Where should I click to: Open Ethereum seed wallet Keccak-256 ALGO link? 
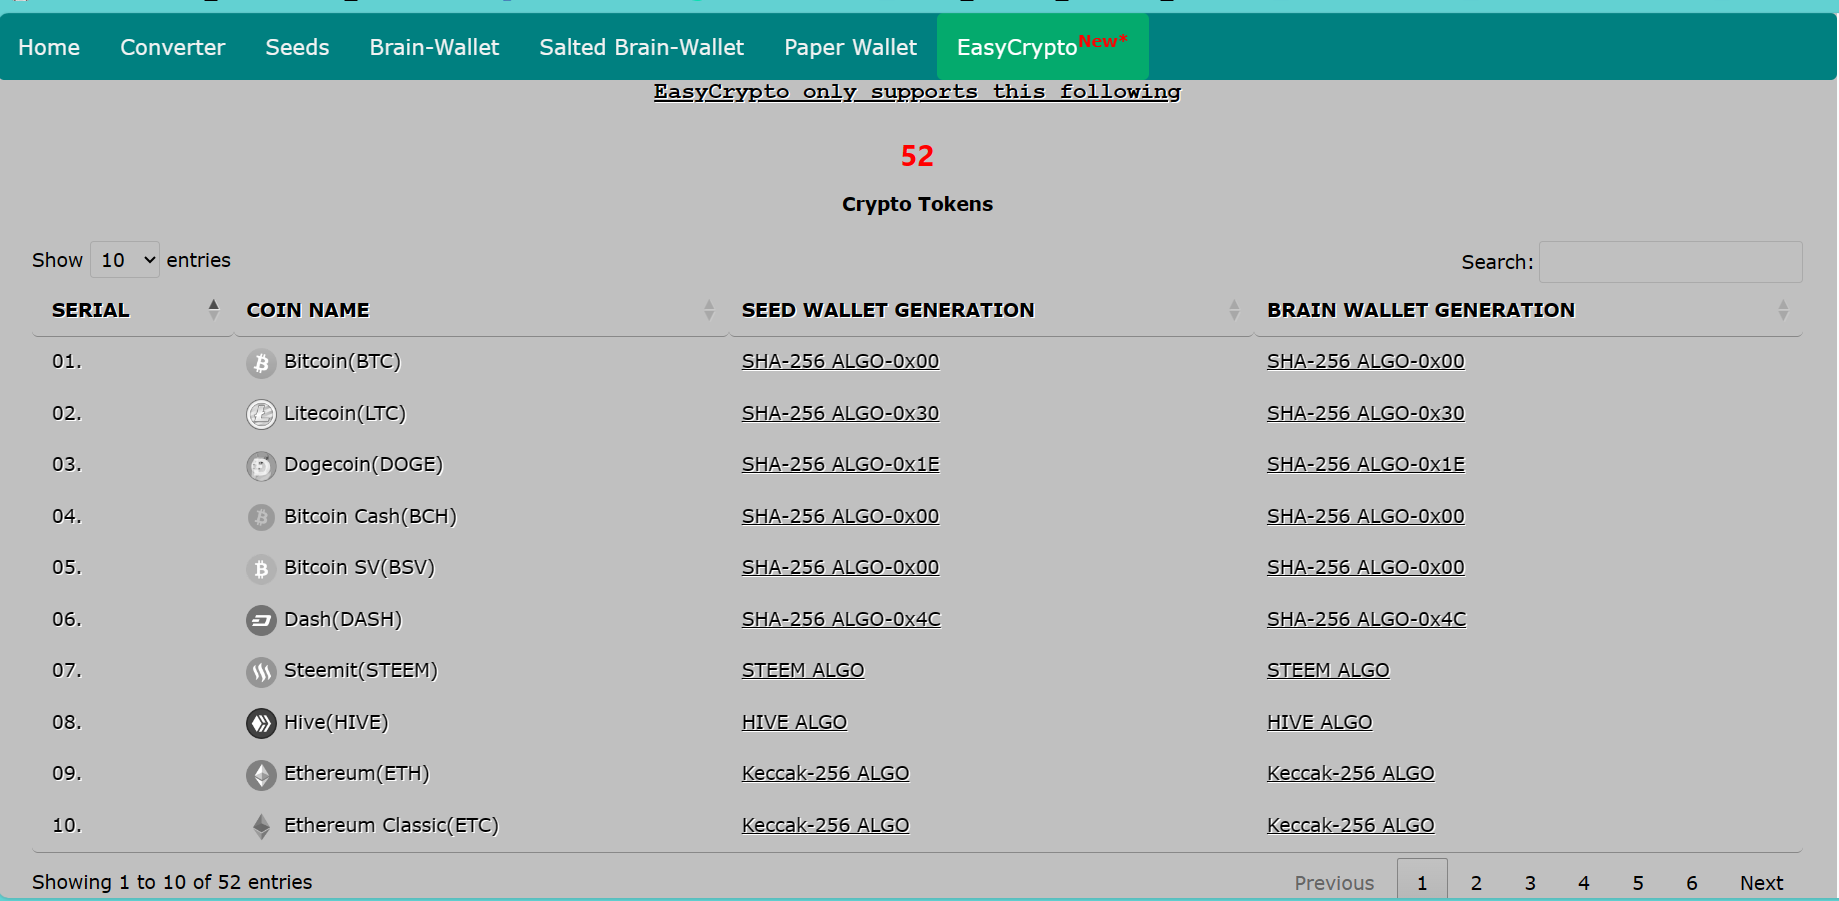[x=825, y=773]
